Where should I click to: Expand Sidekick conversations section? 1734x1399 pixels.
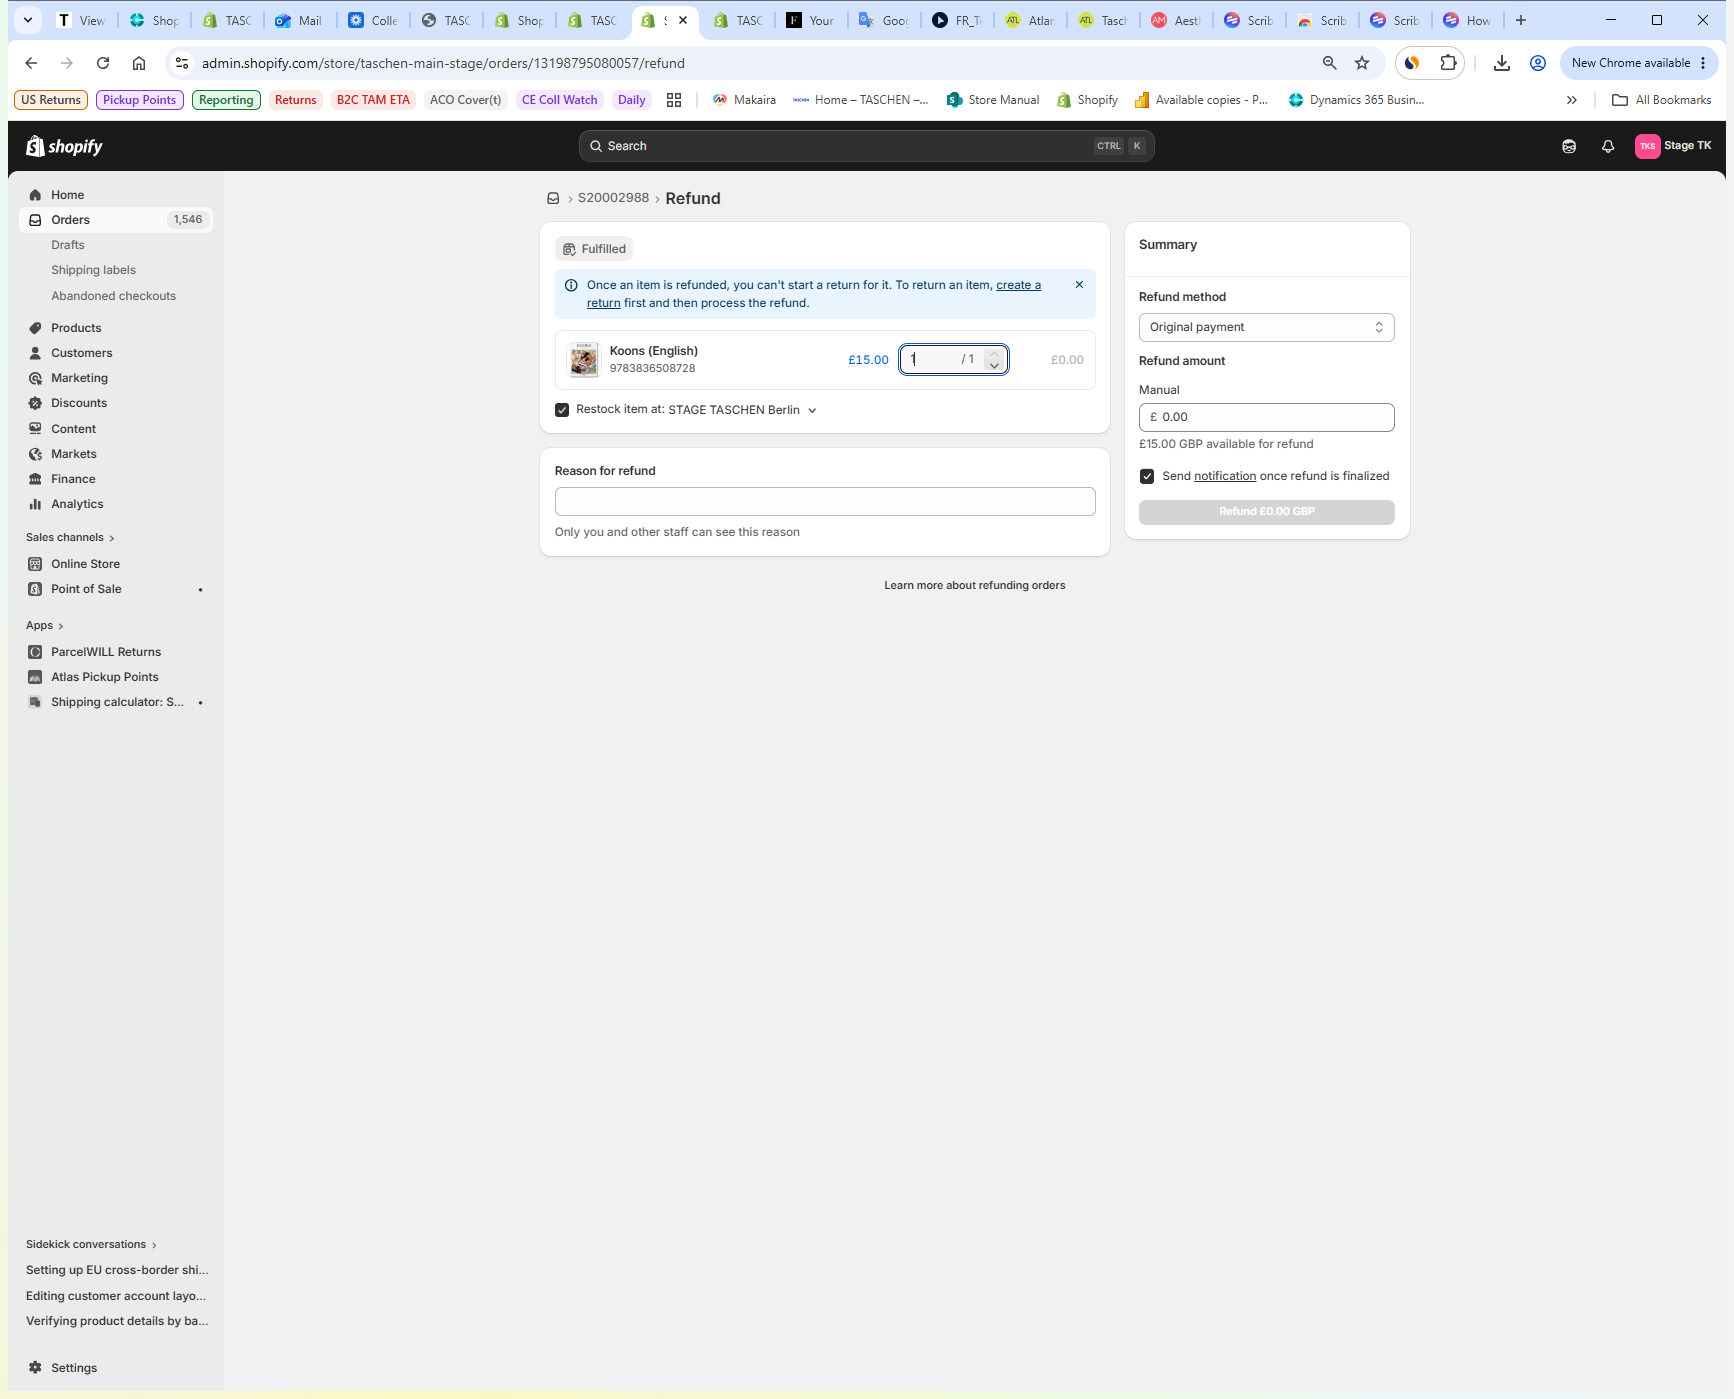(91, 1245)
